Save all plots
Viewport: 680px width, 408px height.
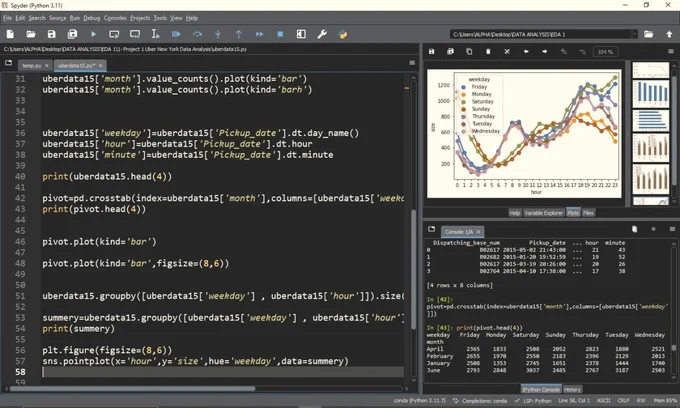(x=451, y=52)
